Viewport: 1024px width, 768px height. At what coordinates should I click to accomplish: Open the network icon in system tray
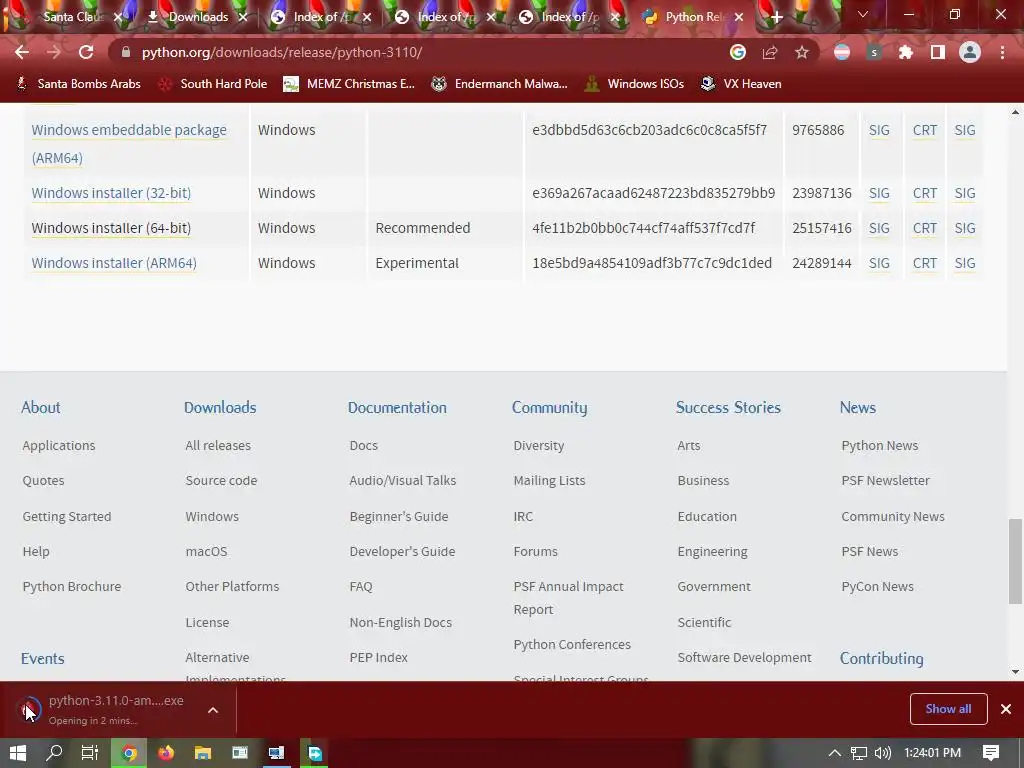859,753
